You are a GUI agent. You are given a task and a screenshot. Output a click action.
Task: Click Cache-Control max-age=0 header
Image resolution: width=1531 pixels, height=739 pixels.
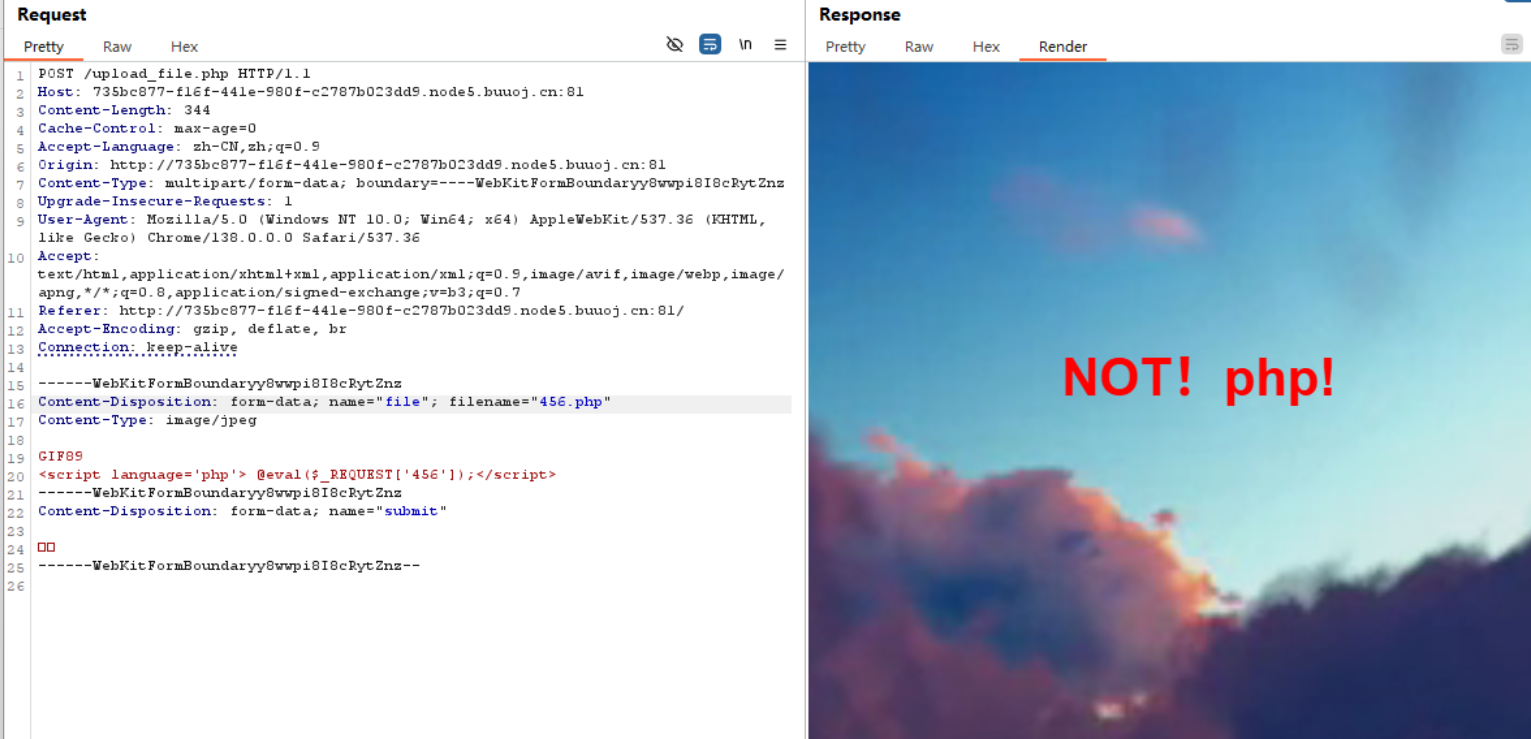pos(147,128)
